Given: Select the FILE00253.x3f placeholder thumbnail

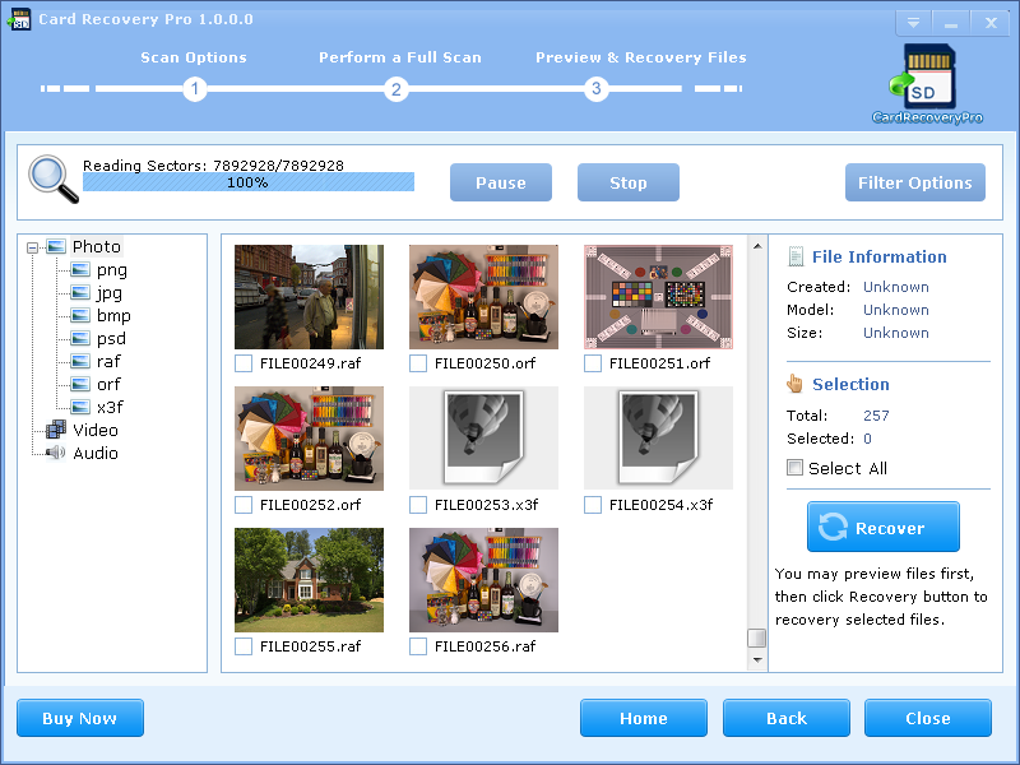Looking at the screenshot, I should tap(483, 438).
